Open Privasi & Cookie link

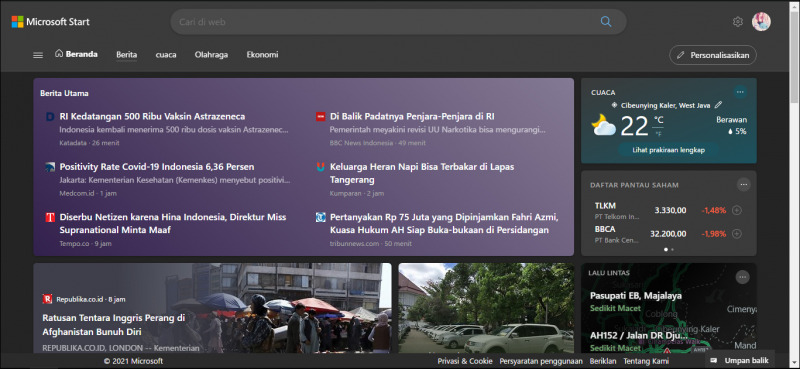pyautogui.click(x=465, y=361)
